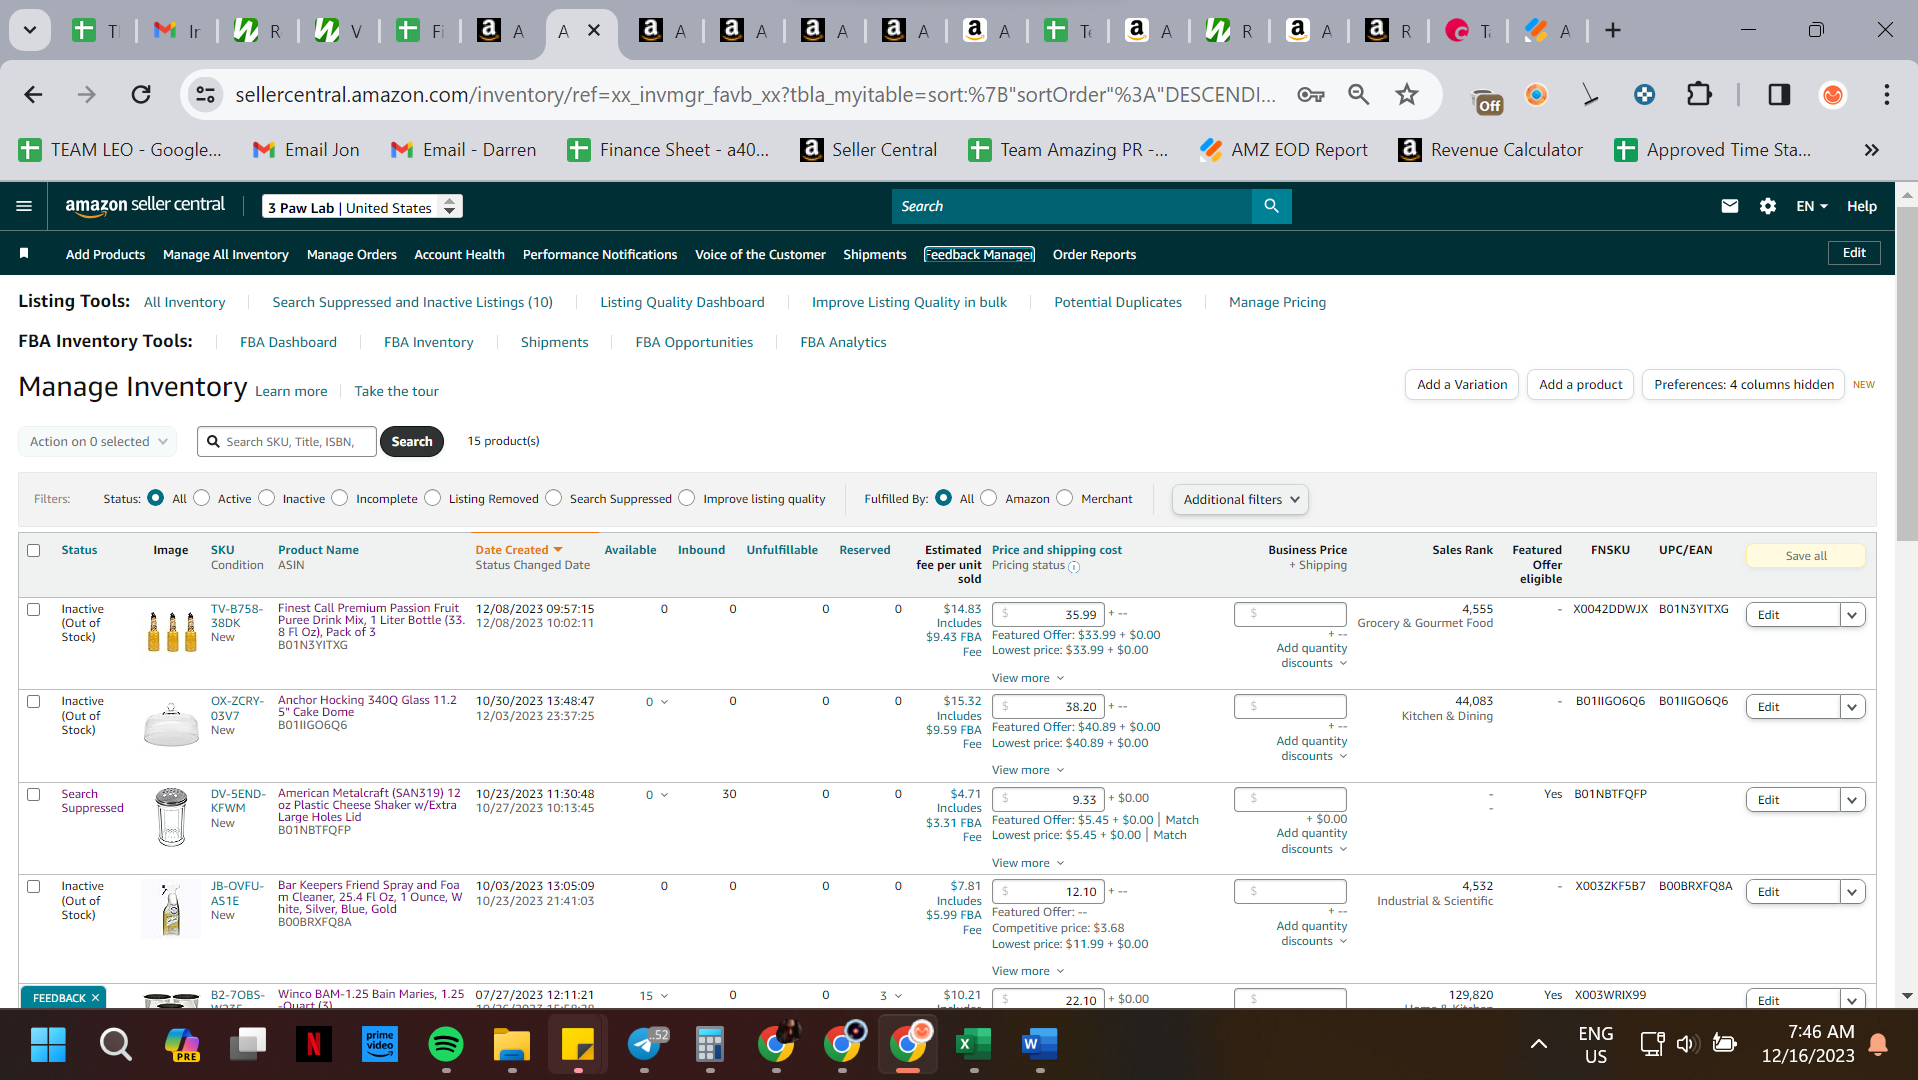Click the bookmark flag icon in nav bar
Image resolution: width=1918 pixels, height=1080 pixels.
(24, 254)
